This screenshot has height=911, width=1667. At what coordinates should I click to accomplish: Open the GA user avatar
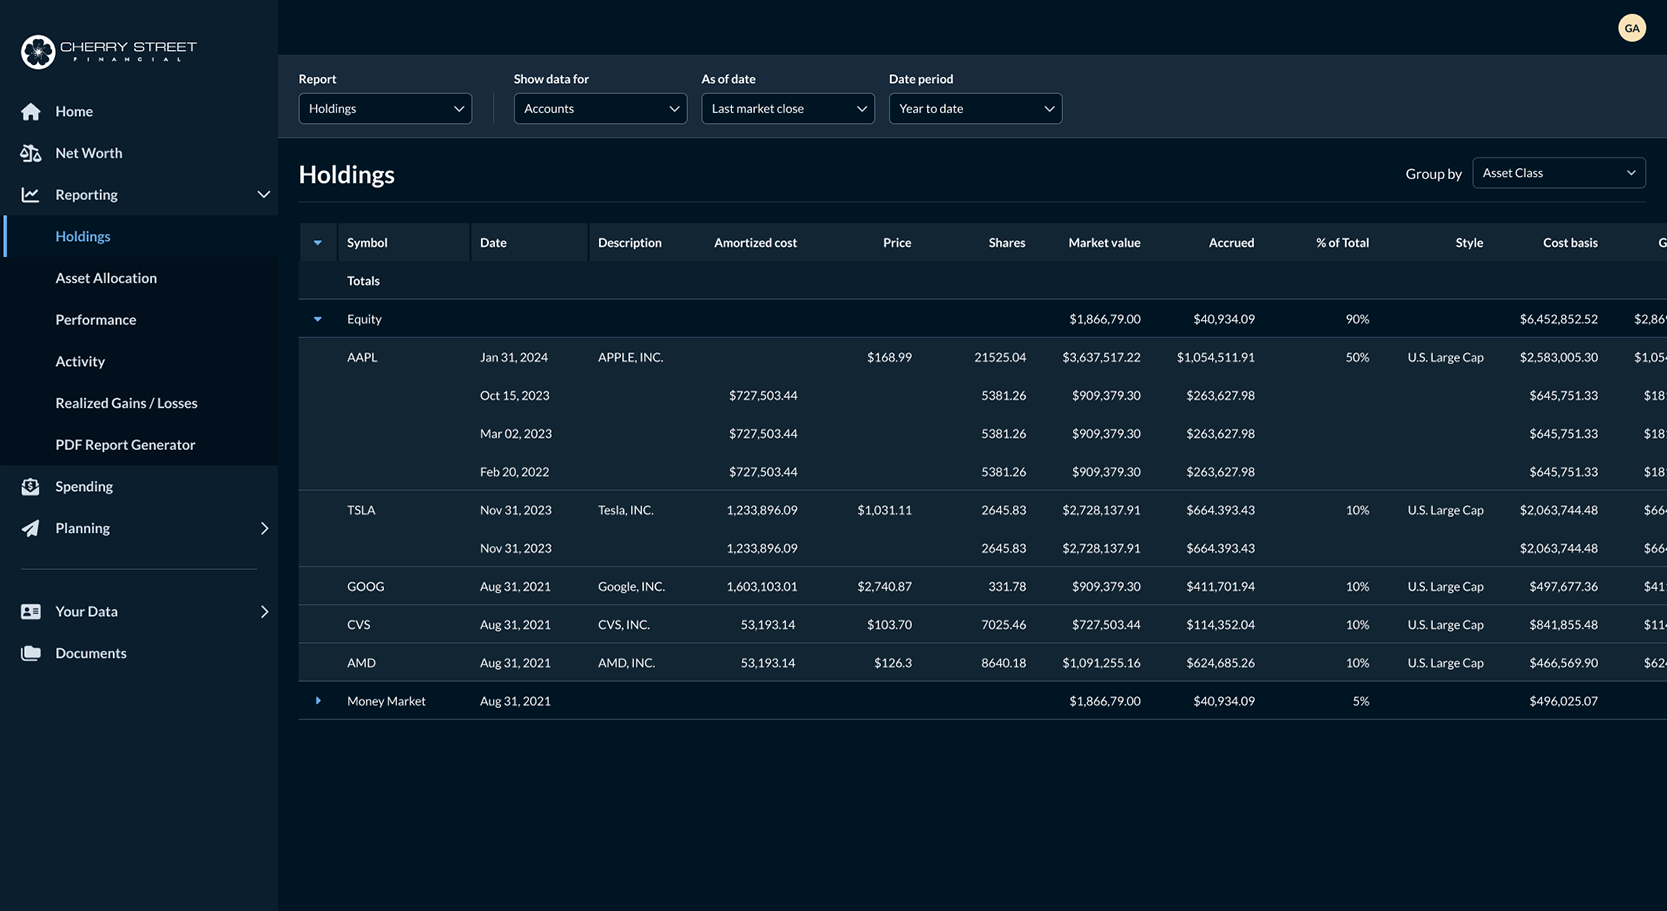point(1632,28)
